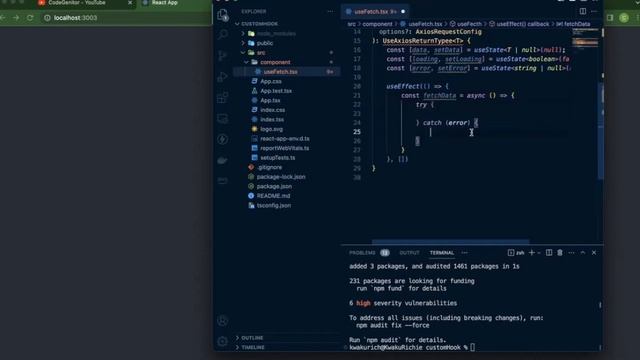The height and width of the screenshot is (360, 640).
Task: Open react-app-env.d.ts file
Action: tap(284, 139)
